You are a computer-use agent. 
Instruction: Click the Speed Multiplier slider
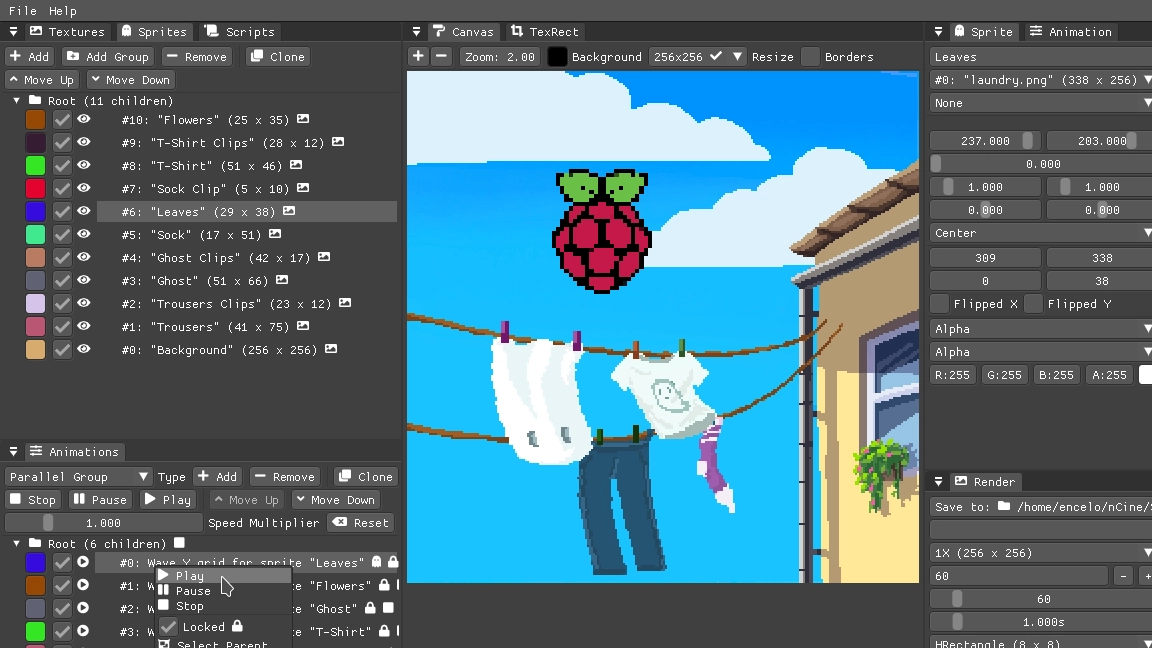click(104, 522)
